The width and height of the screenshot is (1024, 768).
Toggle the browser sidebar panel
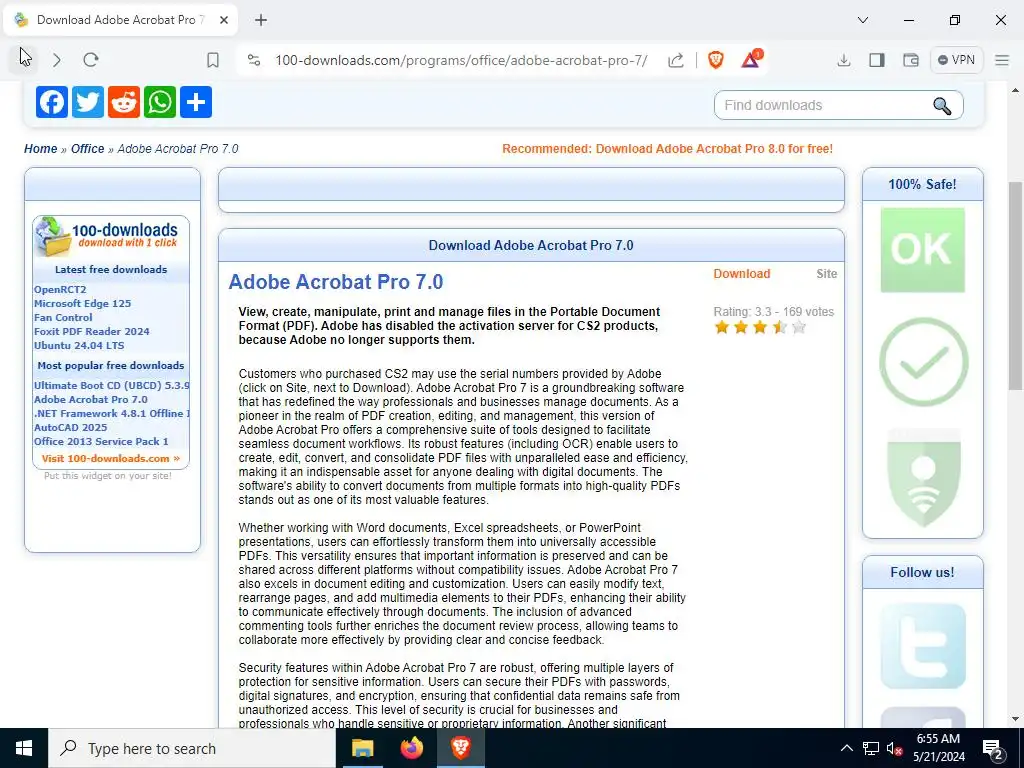(x=877, y=60)
